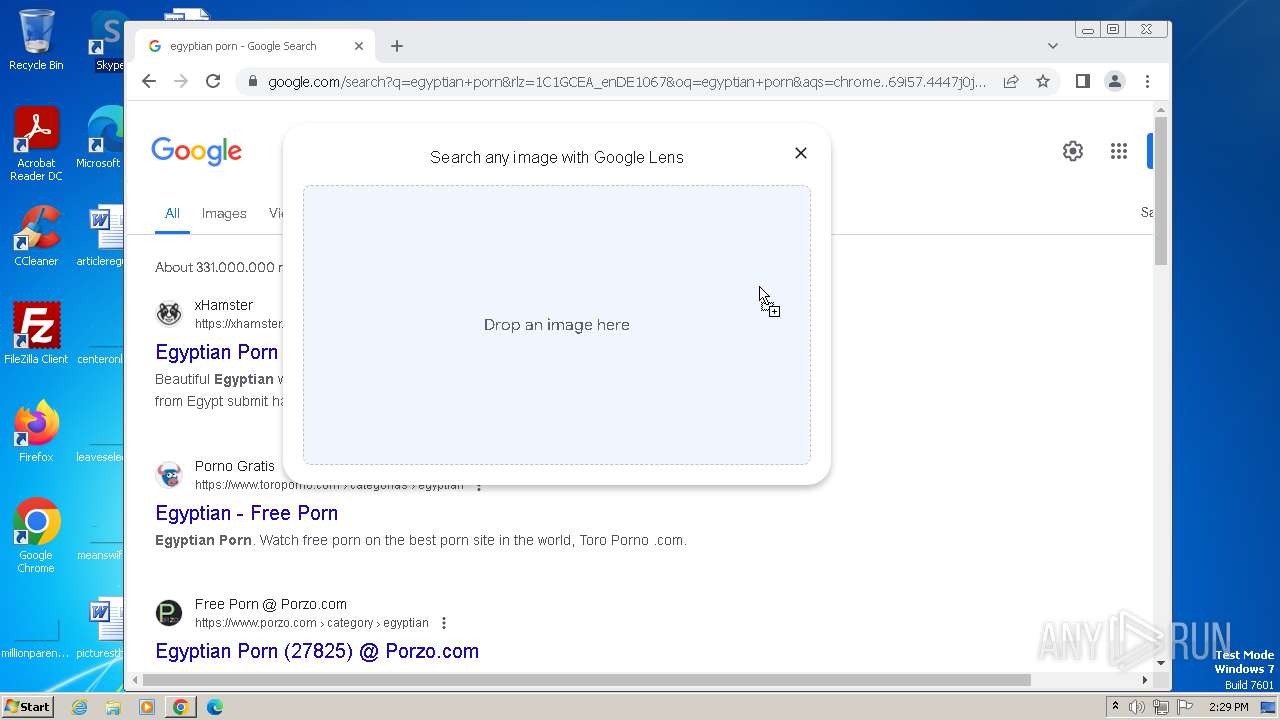Switch to the Images tab
Image resolution: width=1280 pixels, height=720 pixels.
[224, 213]
